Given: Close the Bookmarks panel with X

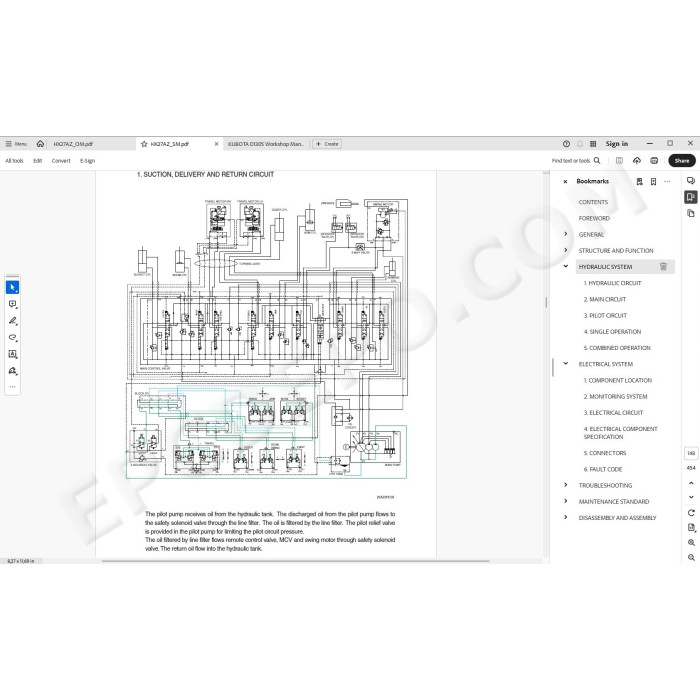Looking at the screenshot, I should 565,182.
